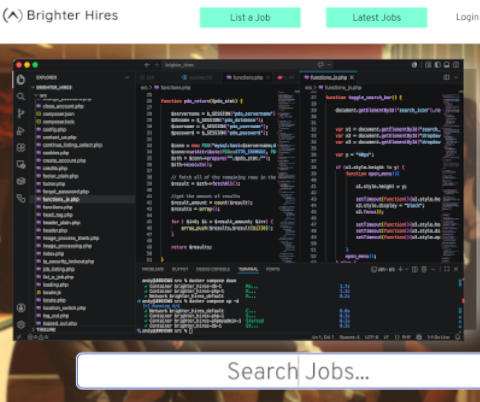
Task: Open the Extensions view icon
Action: point(21,147)
